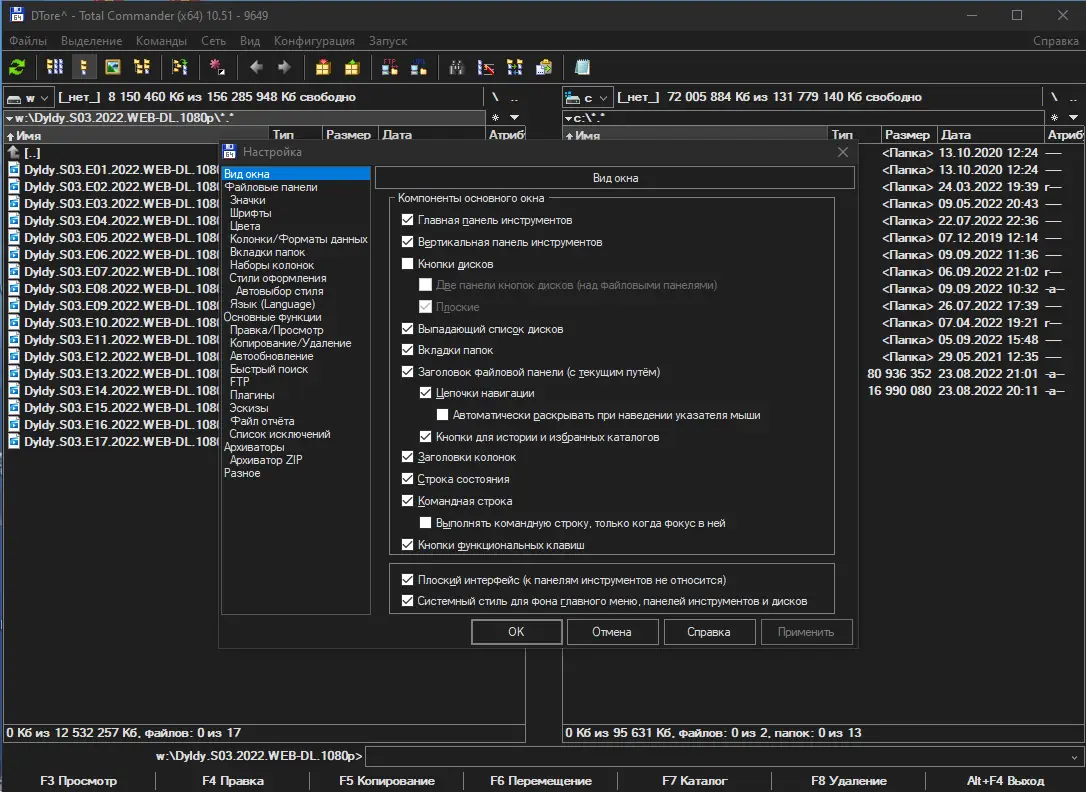This screenshot has width=1086, height=792.
Task: Toggle the 'Командная строка' checkbox
Action: [407, 501]
